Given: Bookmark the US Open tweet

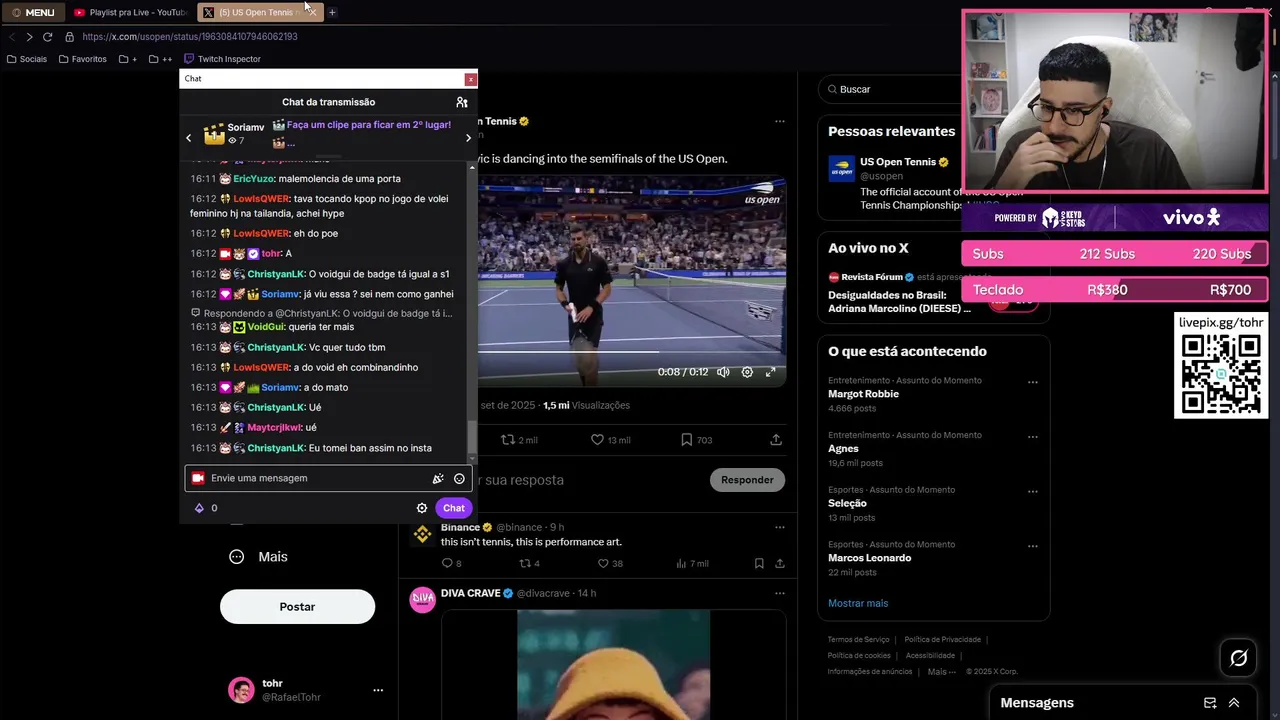Looking at the screenshot, I should 696,440.
